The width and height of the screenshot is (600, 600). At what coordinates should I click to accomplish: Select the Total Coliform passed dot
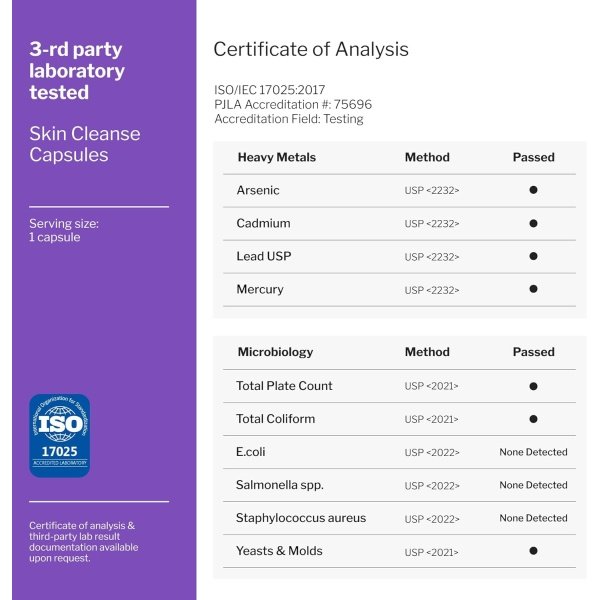click(533, 419)
